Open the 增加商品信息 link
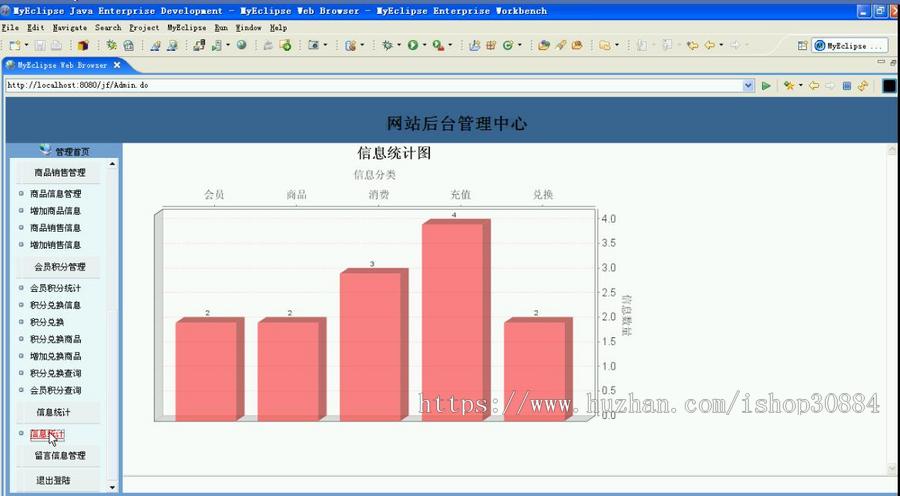This screenshot has width=900, height=496. click(56, 211)
